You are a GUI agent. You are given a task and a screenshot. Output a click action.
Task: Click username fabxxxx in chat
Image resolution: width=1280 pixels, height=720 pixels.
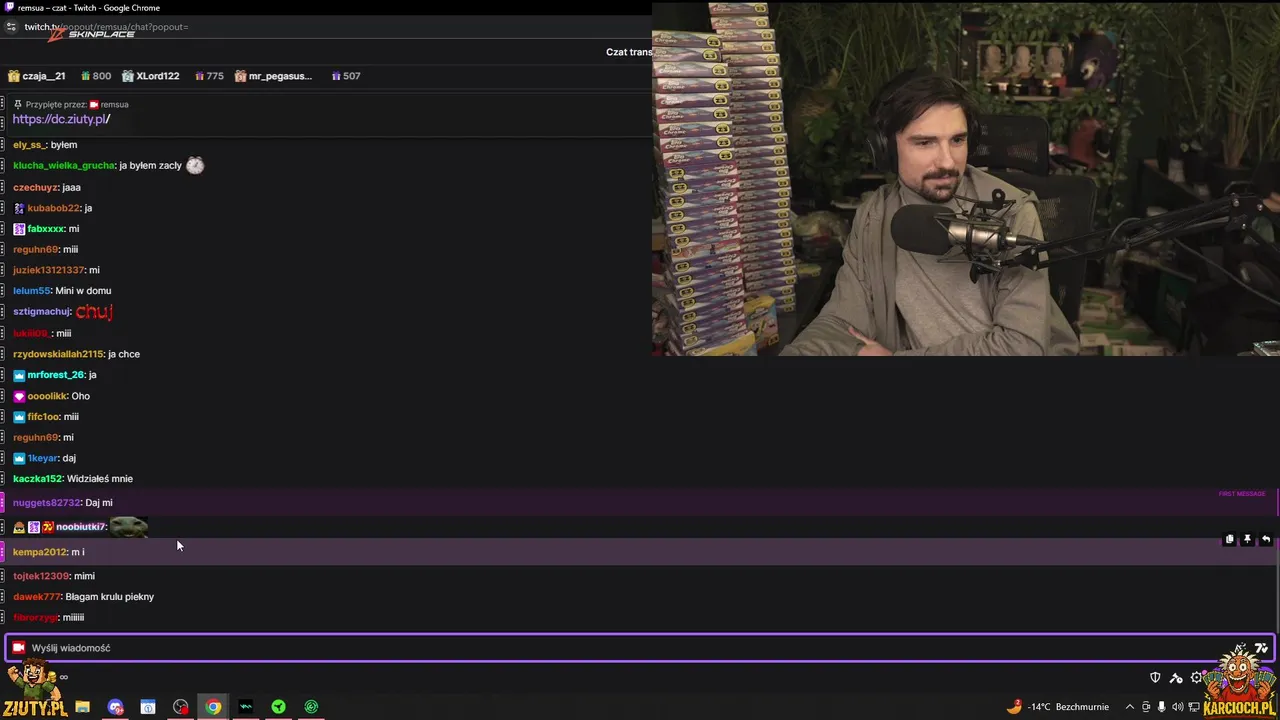[46, 229]
